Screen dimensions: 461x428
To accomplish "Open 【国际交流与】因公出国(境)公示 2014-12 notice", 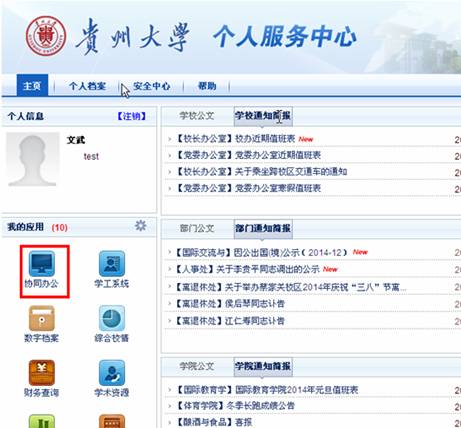I will click(x=262, y=252).
